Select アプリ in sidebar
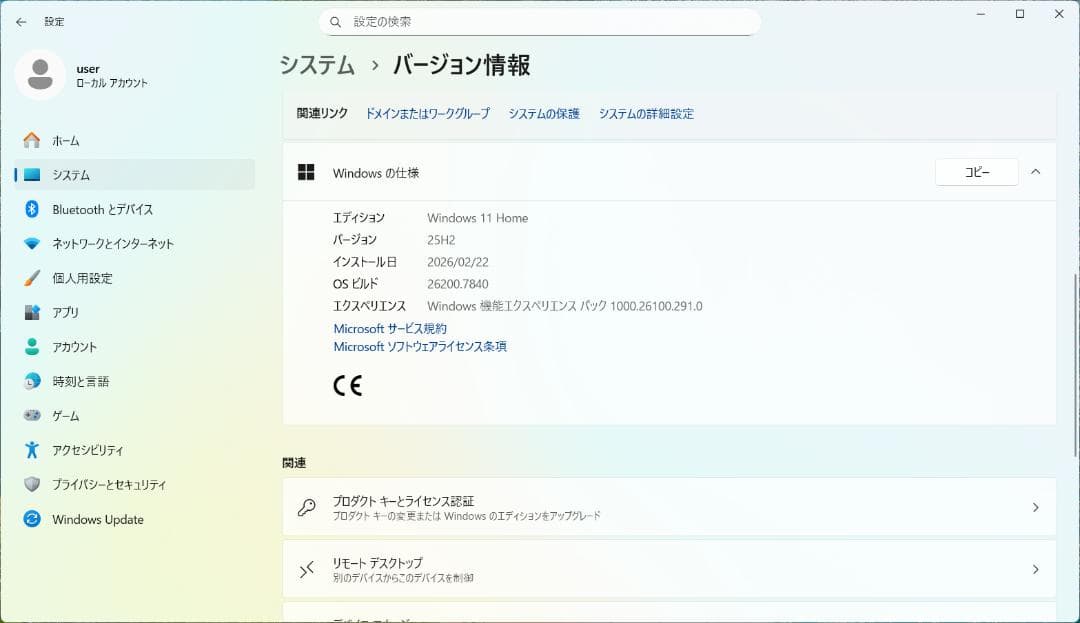Image resolution: width=1080 pixels, height=623 pixels. point(134,313)
